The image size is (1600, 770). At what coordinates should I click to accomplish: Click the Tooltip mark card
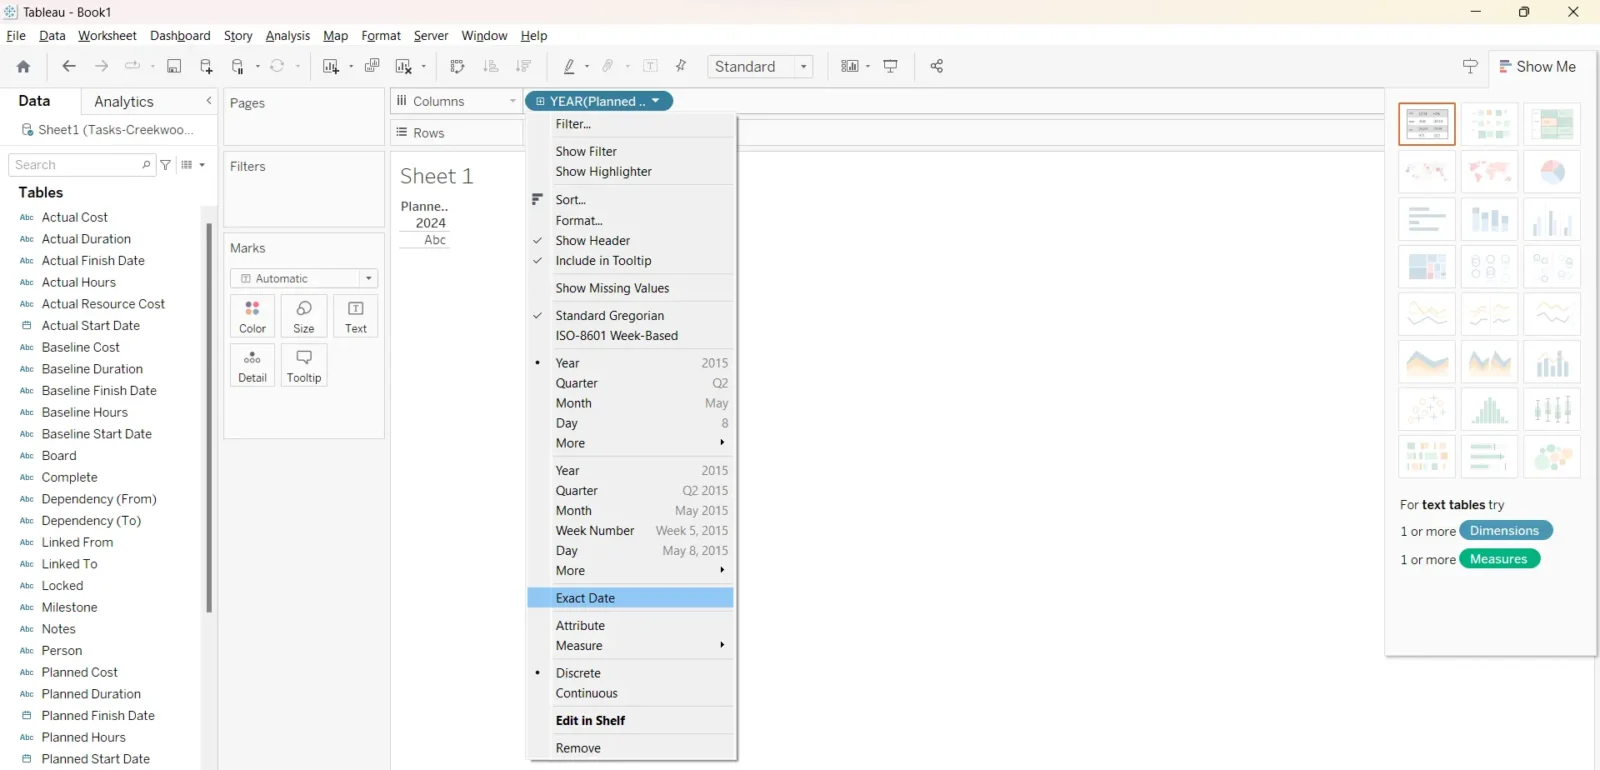click(x=304, y=365)
